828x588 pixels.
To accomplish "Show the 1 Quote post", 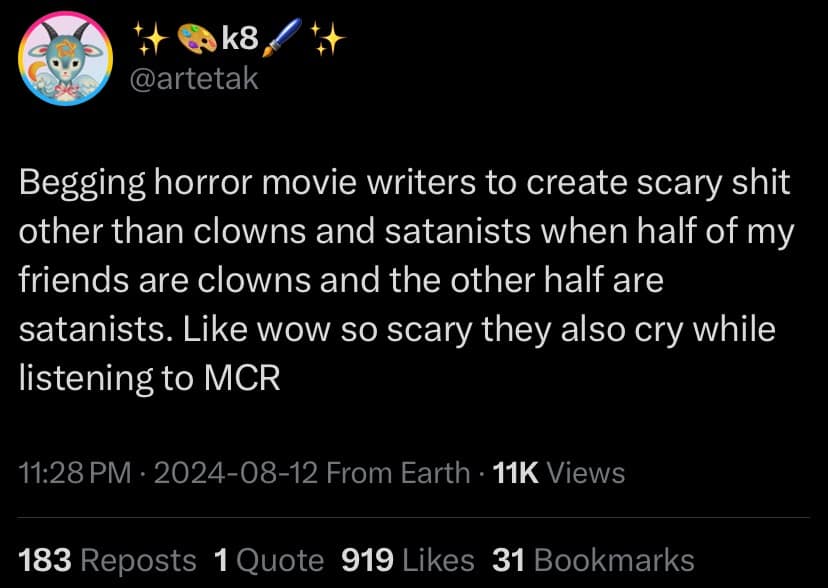I will [268, 560].
